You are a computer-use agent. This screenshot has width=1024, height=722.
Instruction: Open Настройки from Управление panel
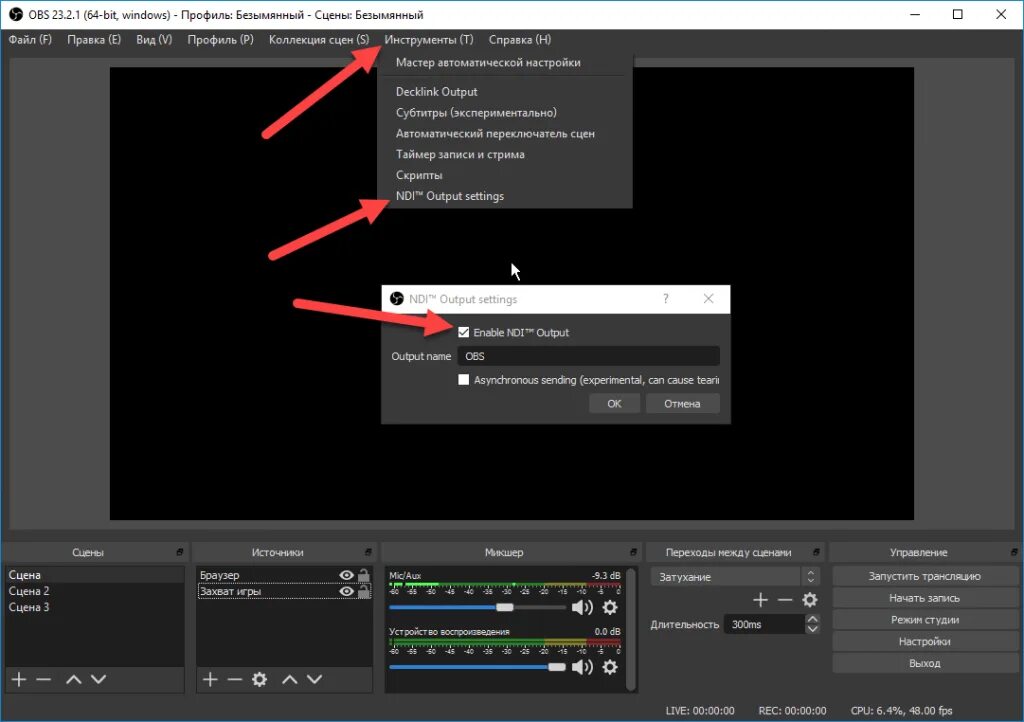coord(924,642)
